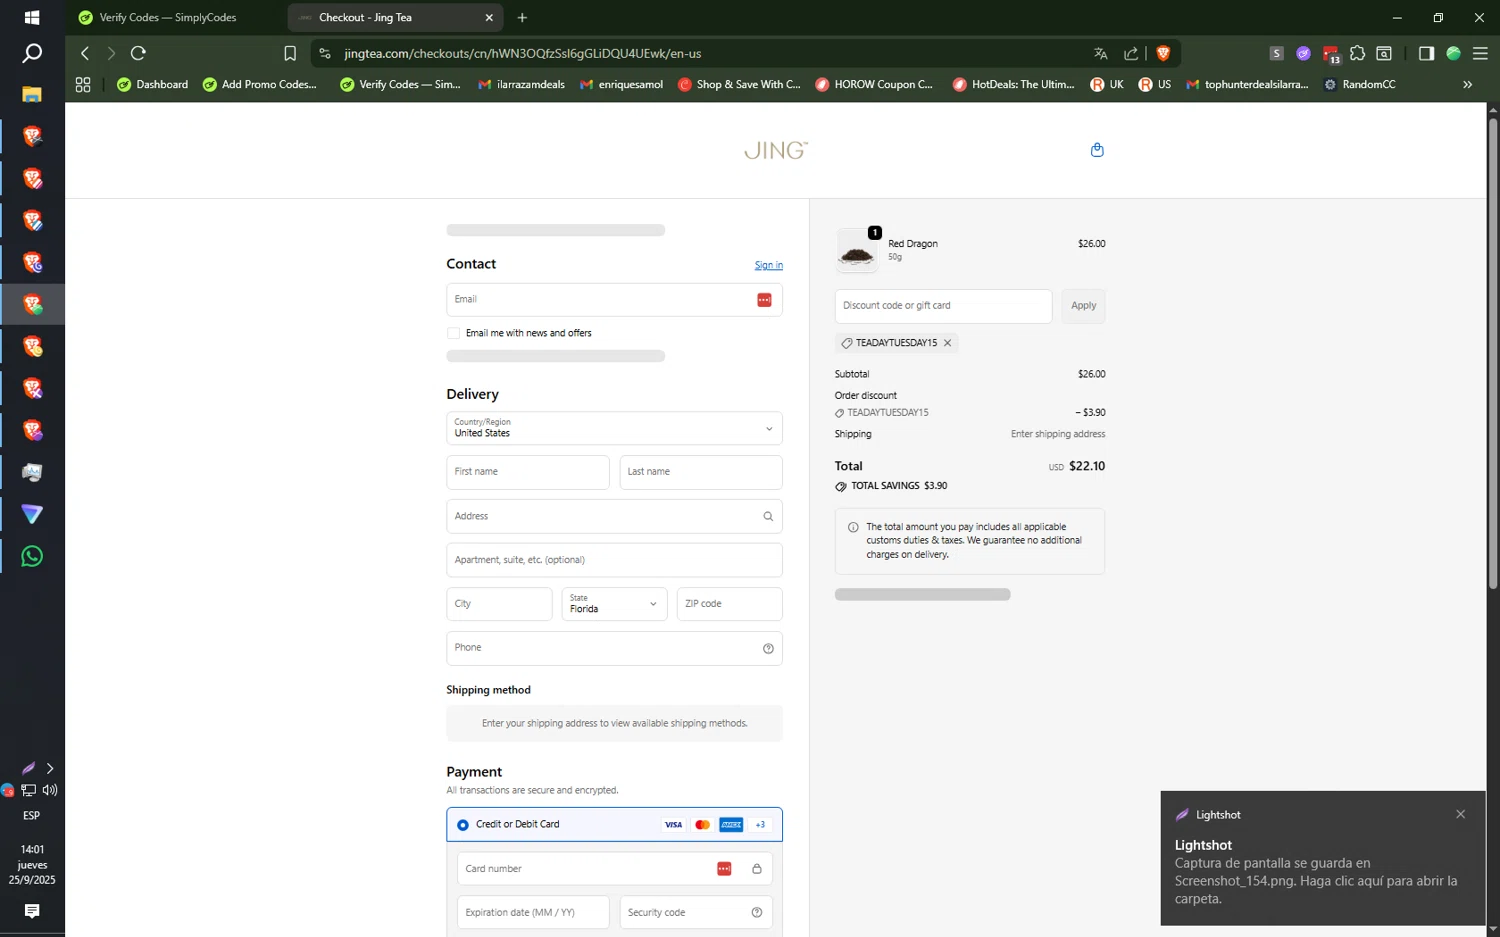Click the Red Dragon product thumbnail
Viewport: 1500px width, 937px height.
(857, 251)
